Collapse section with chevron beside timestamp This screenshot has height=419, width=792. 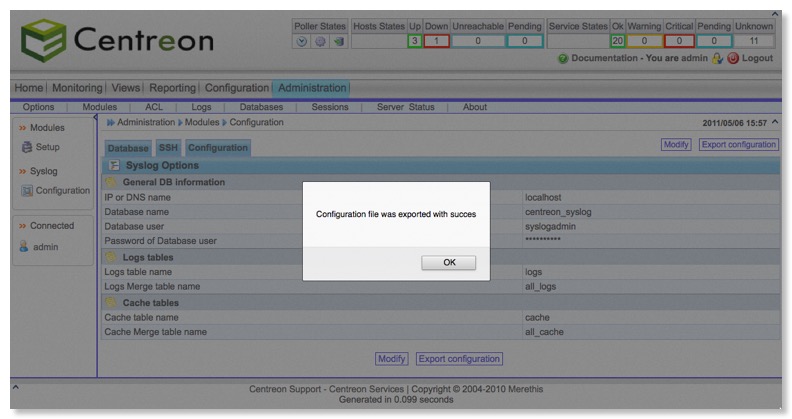776,122
